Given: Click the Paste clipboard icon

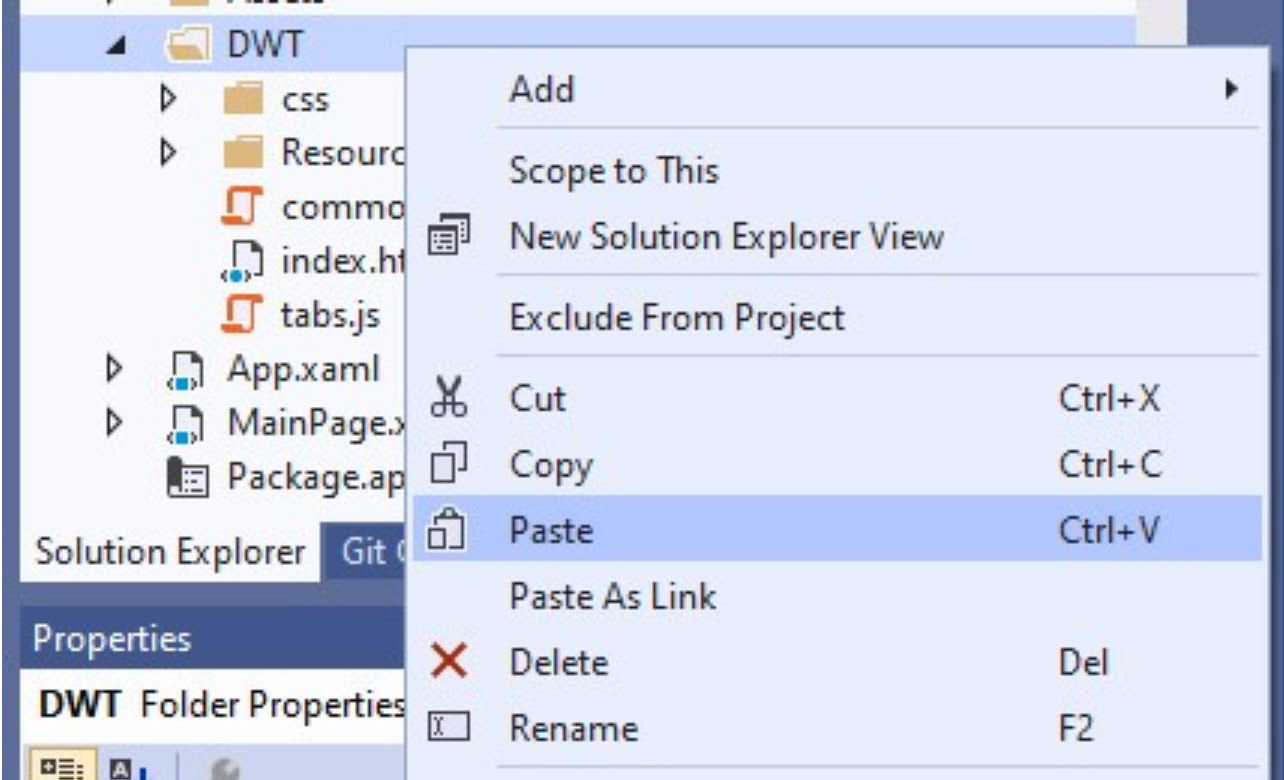Looking at the screenshot, I should click(x=447, y=529).
